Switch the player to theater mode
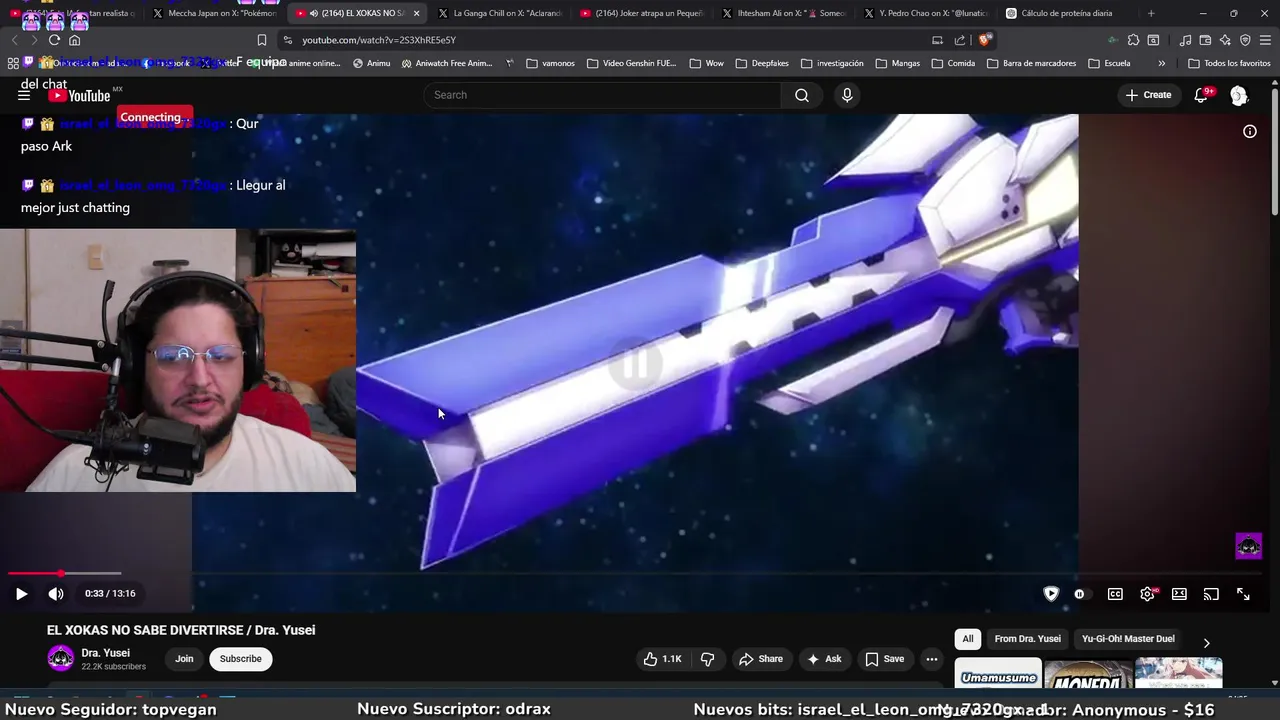This screenshot has width=1280, height=720. click(1179, 594)
